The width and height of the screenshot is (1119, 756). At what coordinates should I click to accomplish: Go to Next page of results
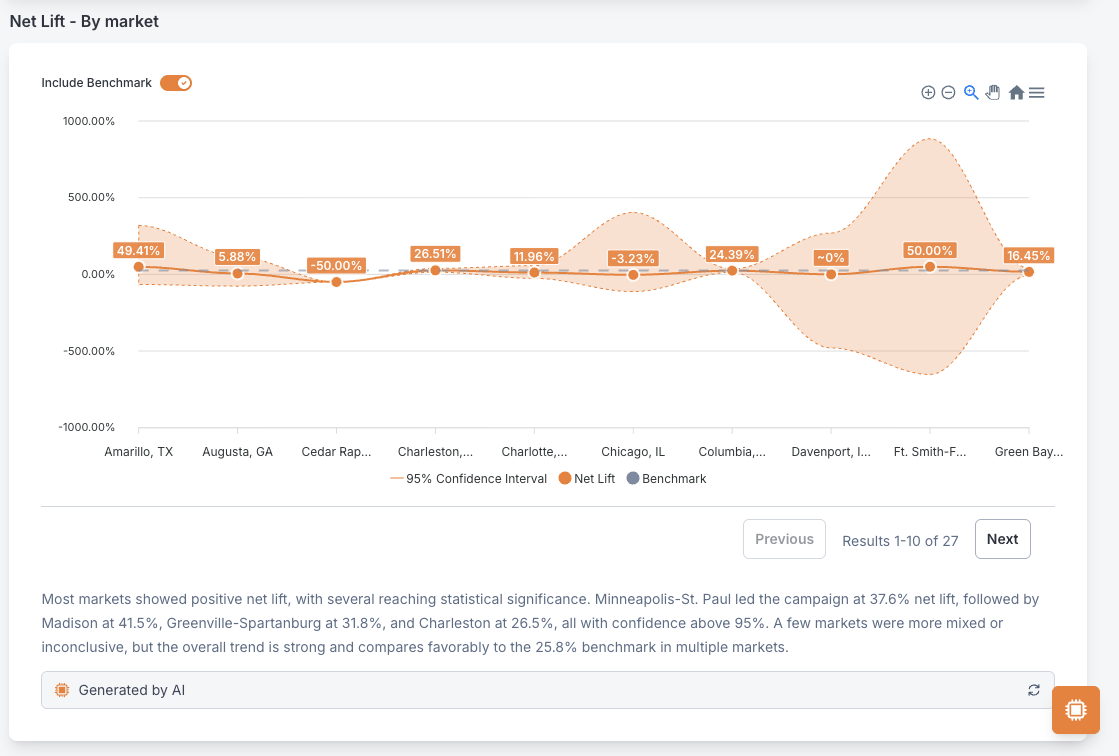point(1002,539)
